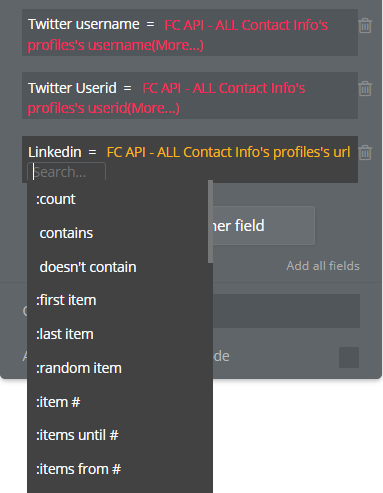Remove the Linkedin field with trash icon

tap(365, 152)
